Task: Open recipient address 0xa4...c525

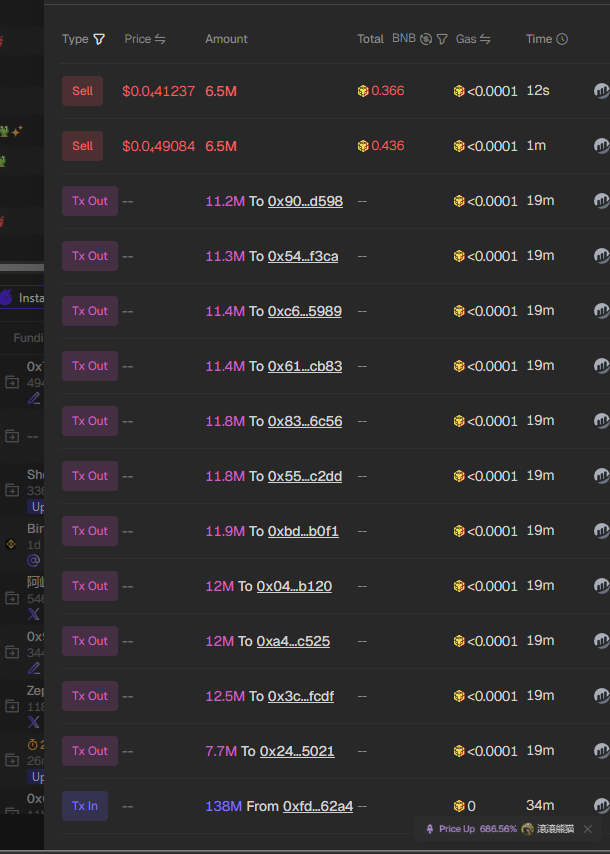Action: point(293,641)
